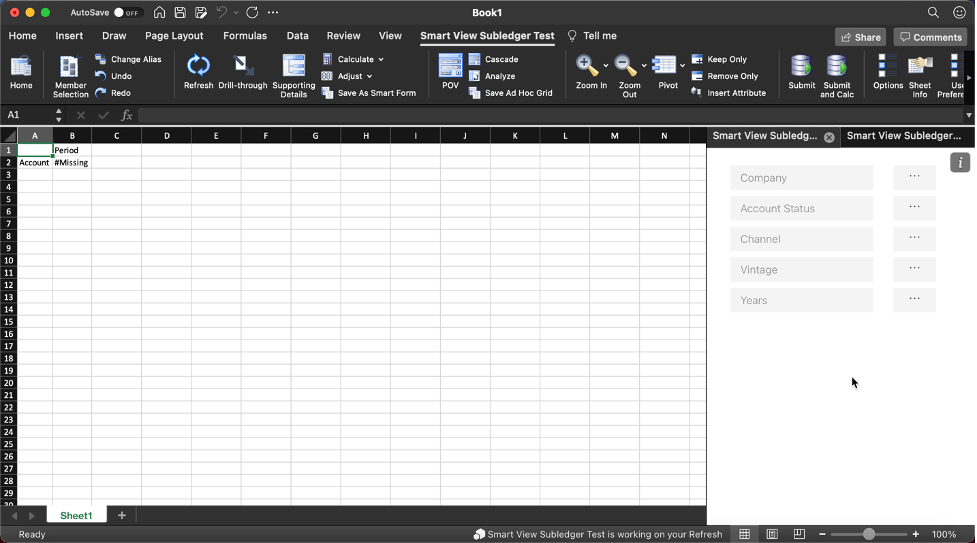
Task: Select the Sheet1 tab
Action: (x=76, y=516)
